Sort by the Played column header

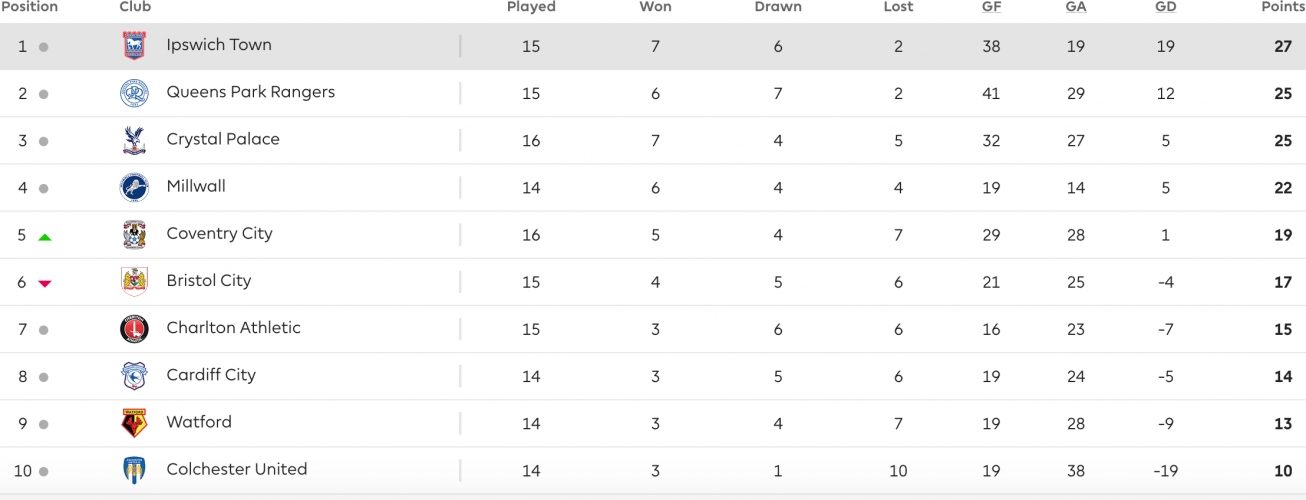point(531,7)
